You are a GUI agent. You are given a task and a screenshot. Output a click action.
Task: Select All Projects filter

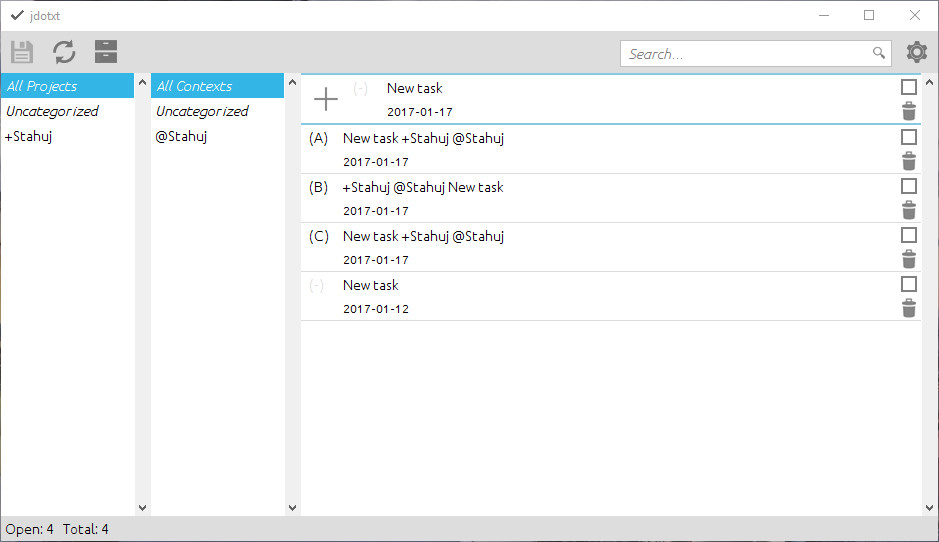[67, 86]
